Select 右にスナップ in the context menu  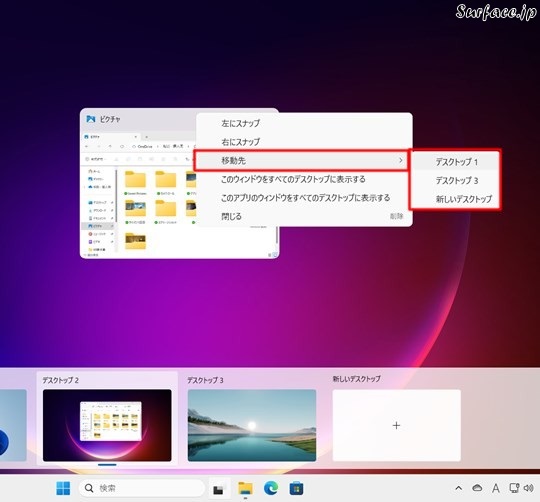[x=304, y=142]
